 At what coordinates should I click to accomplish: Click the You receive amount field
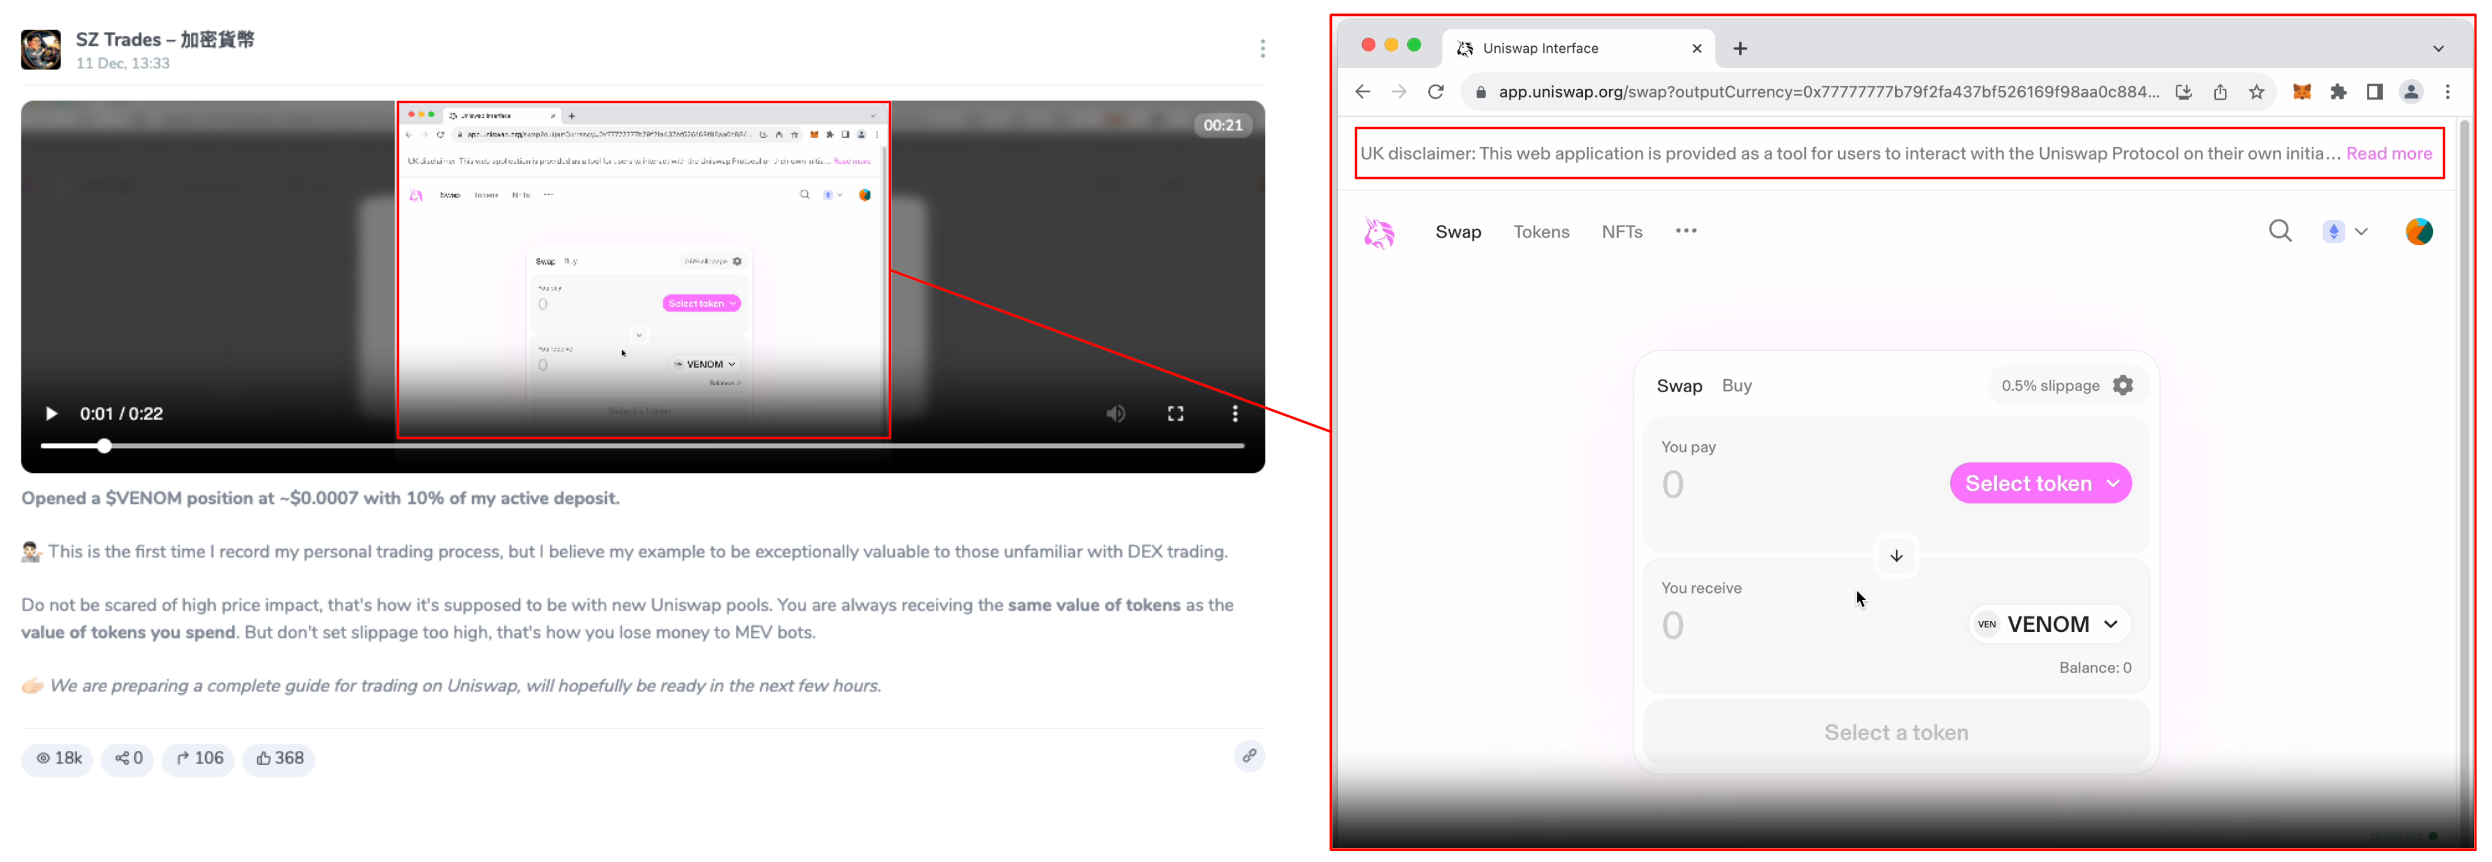[x=1673, y=626]
